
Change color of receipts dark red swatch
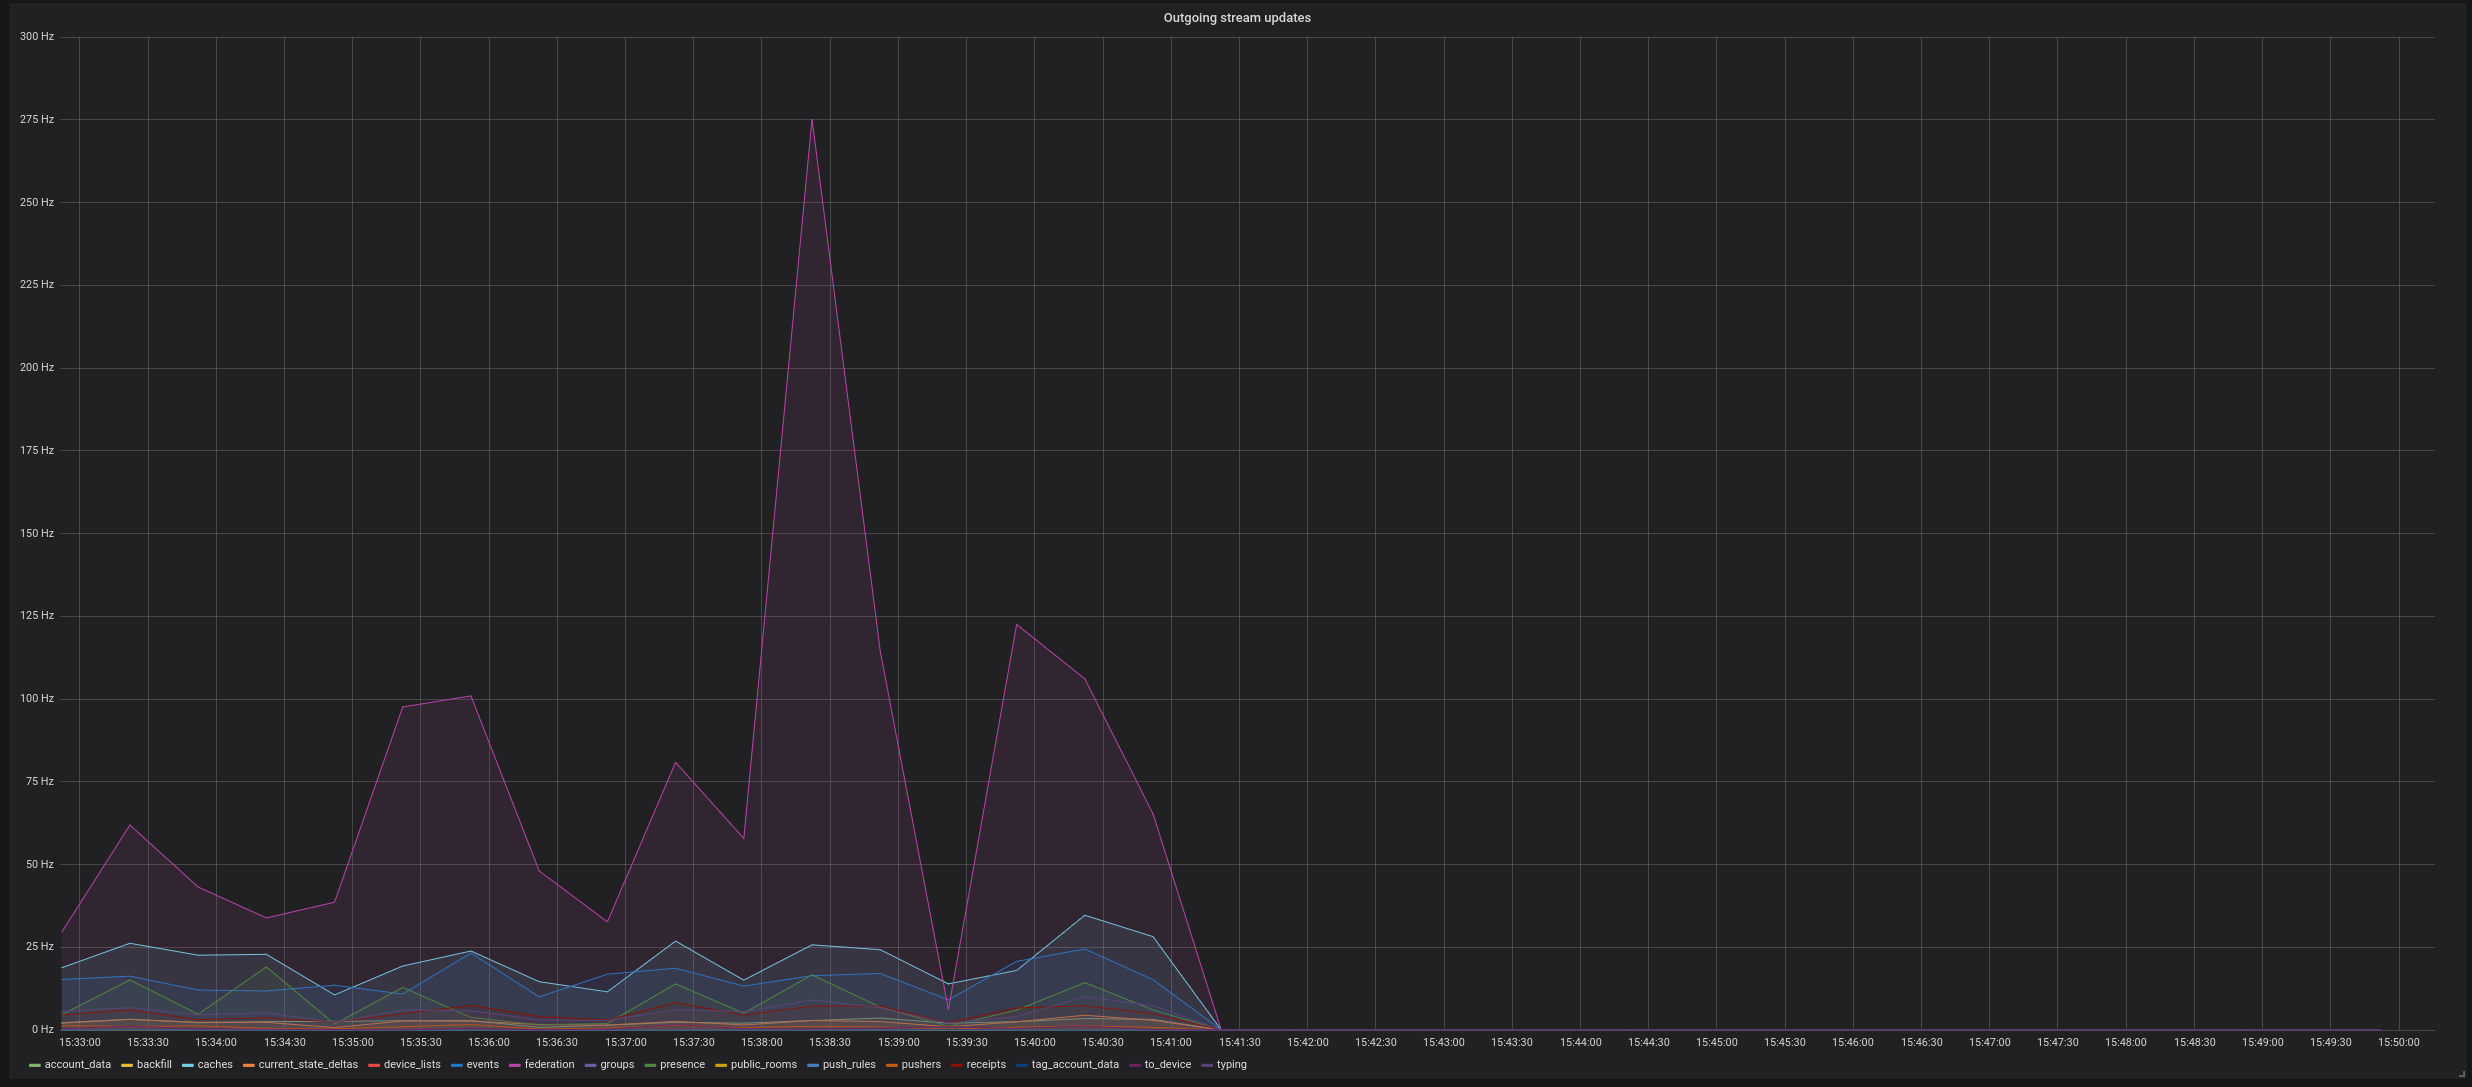click(x=957, y=1065)
